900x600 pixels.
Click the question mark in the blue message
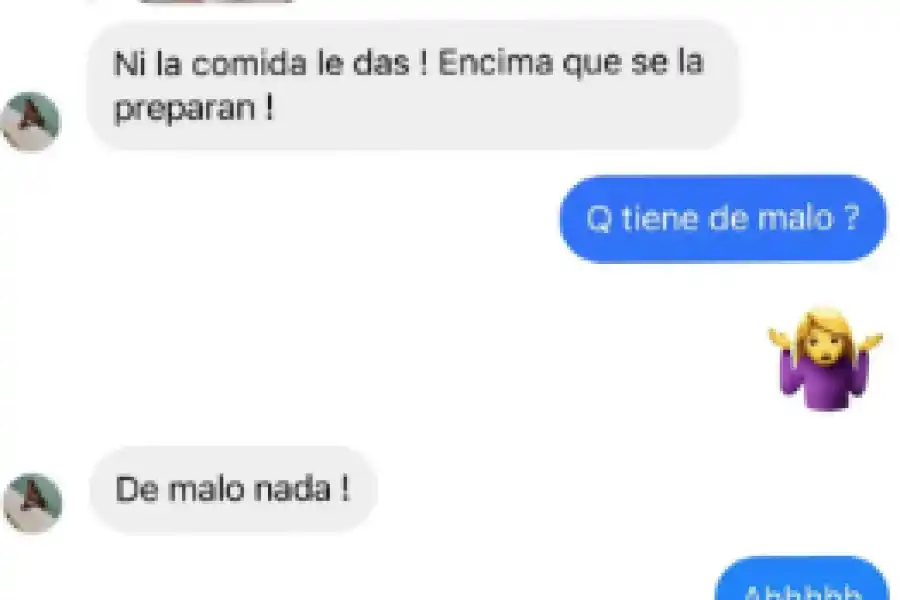(853, 219)
